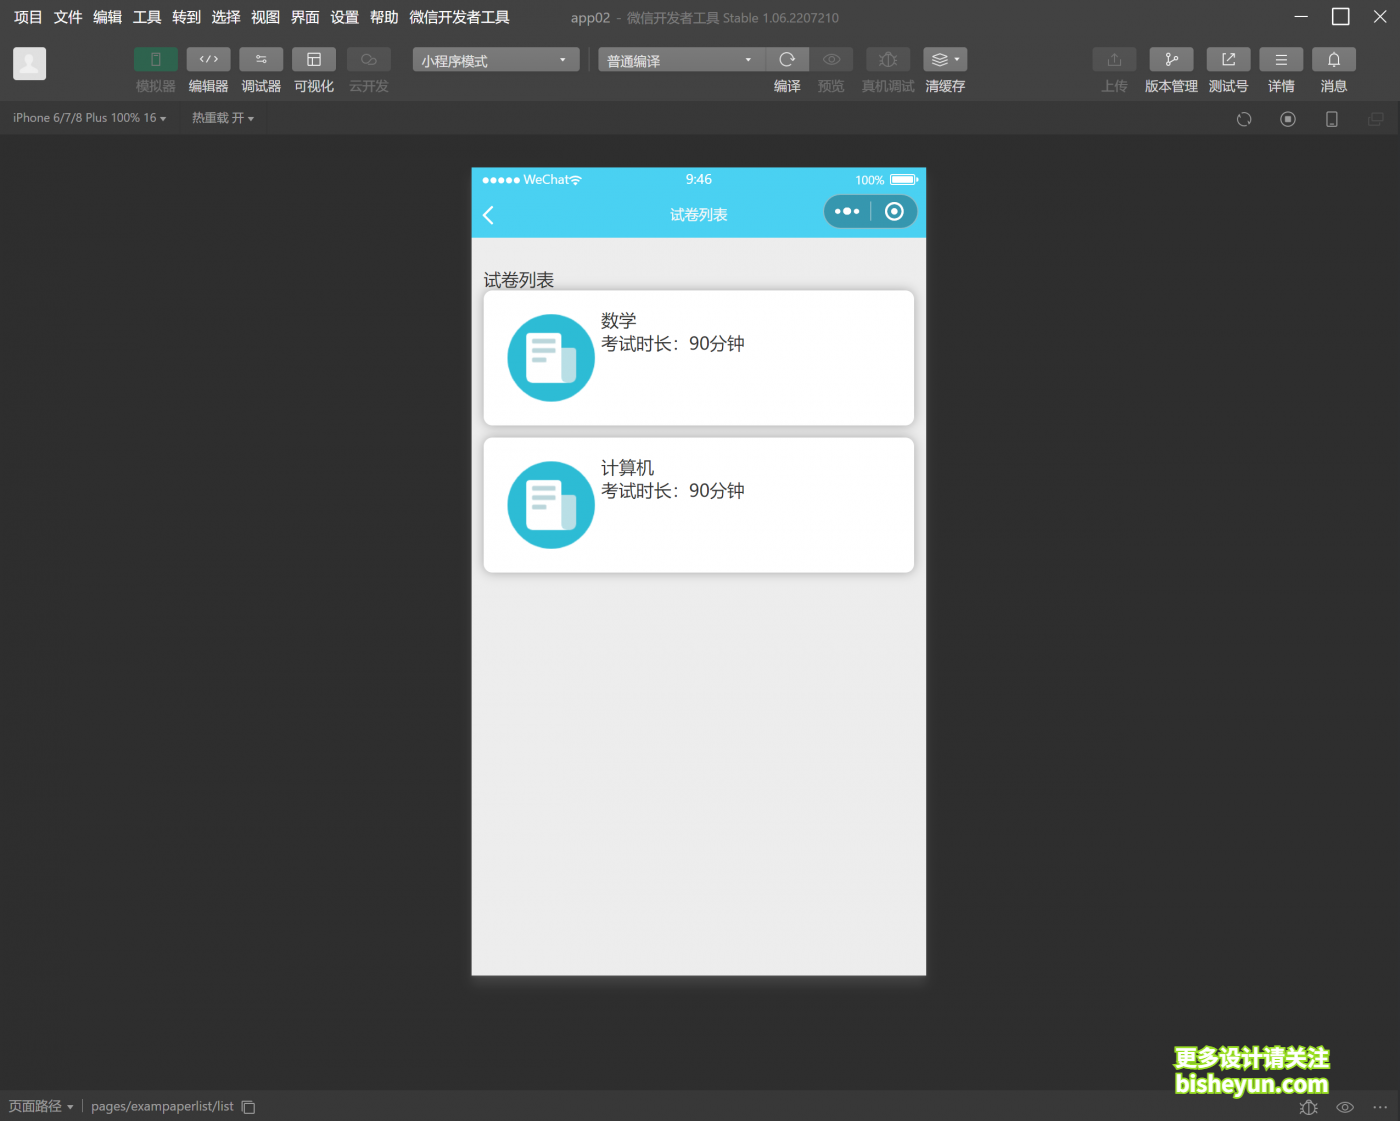Open version management icon
Viewport: 1400px width, 1121px height.
pos(1171,60)
